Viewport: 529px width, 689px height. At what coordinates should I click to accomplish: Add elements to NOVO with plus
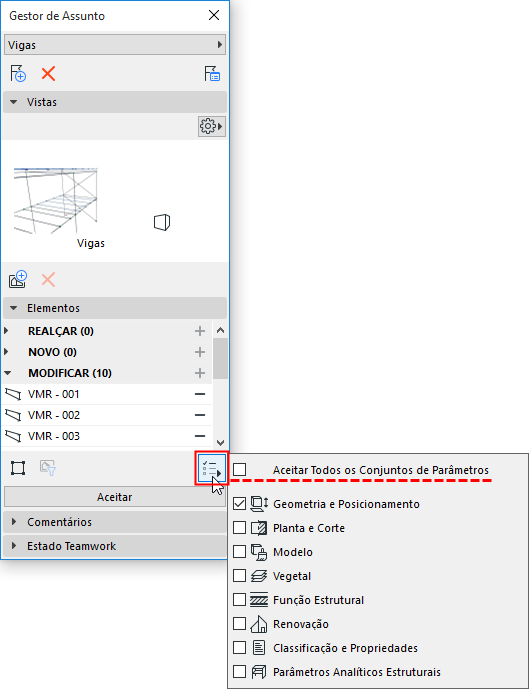click(x=200, y=352)
